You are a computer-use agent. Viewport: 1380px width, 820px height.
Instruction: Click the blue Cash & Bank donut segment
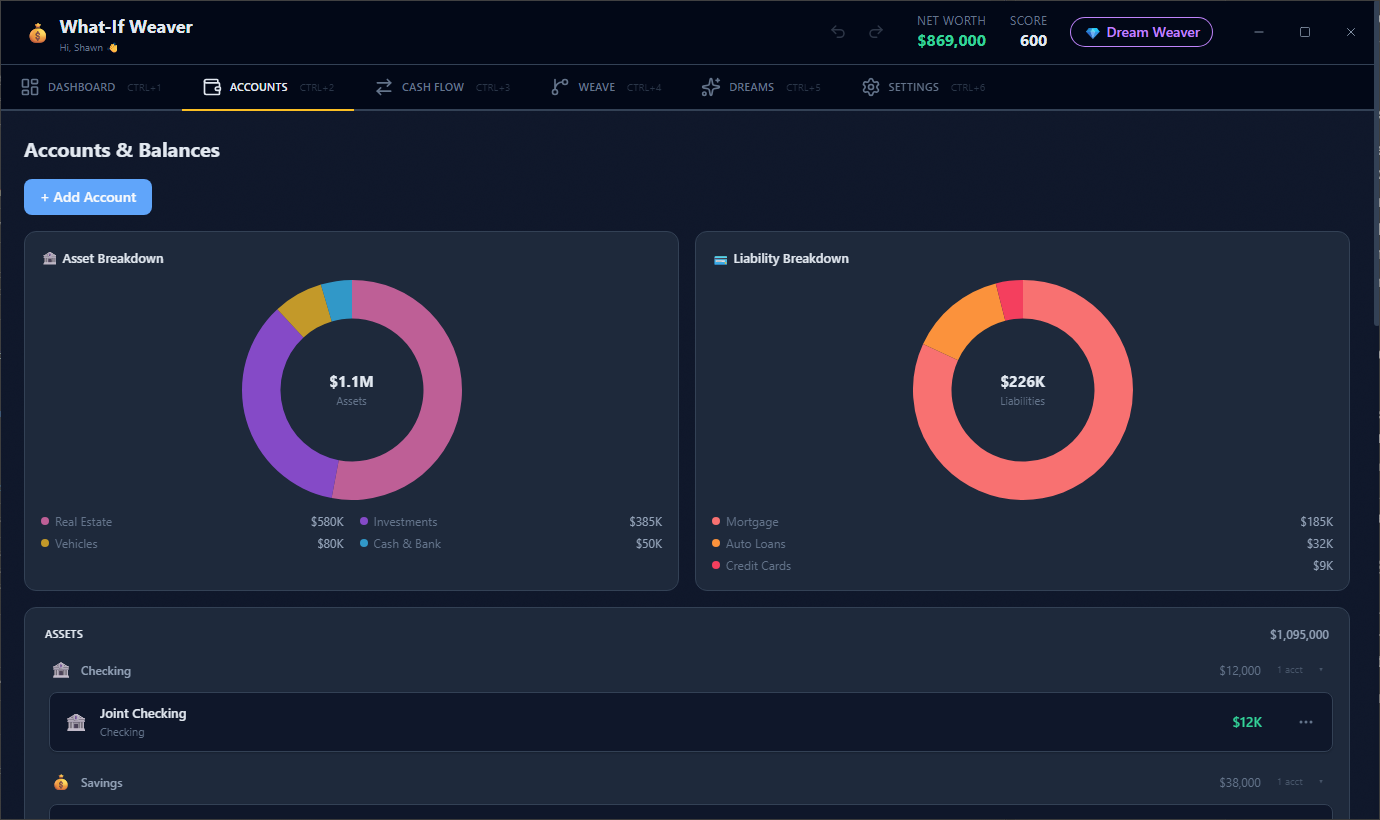tap(338, 299)
